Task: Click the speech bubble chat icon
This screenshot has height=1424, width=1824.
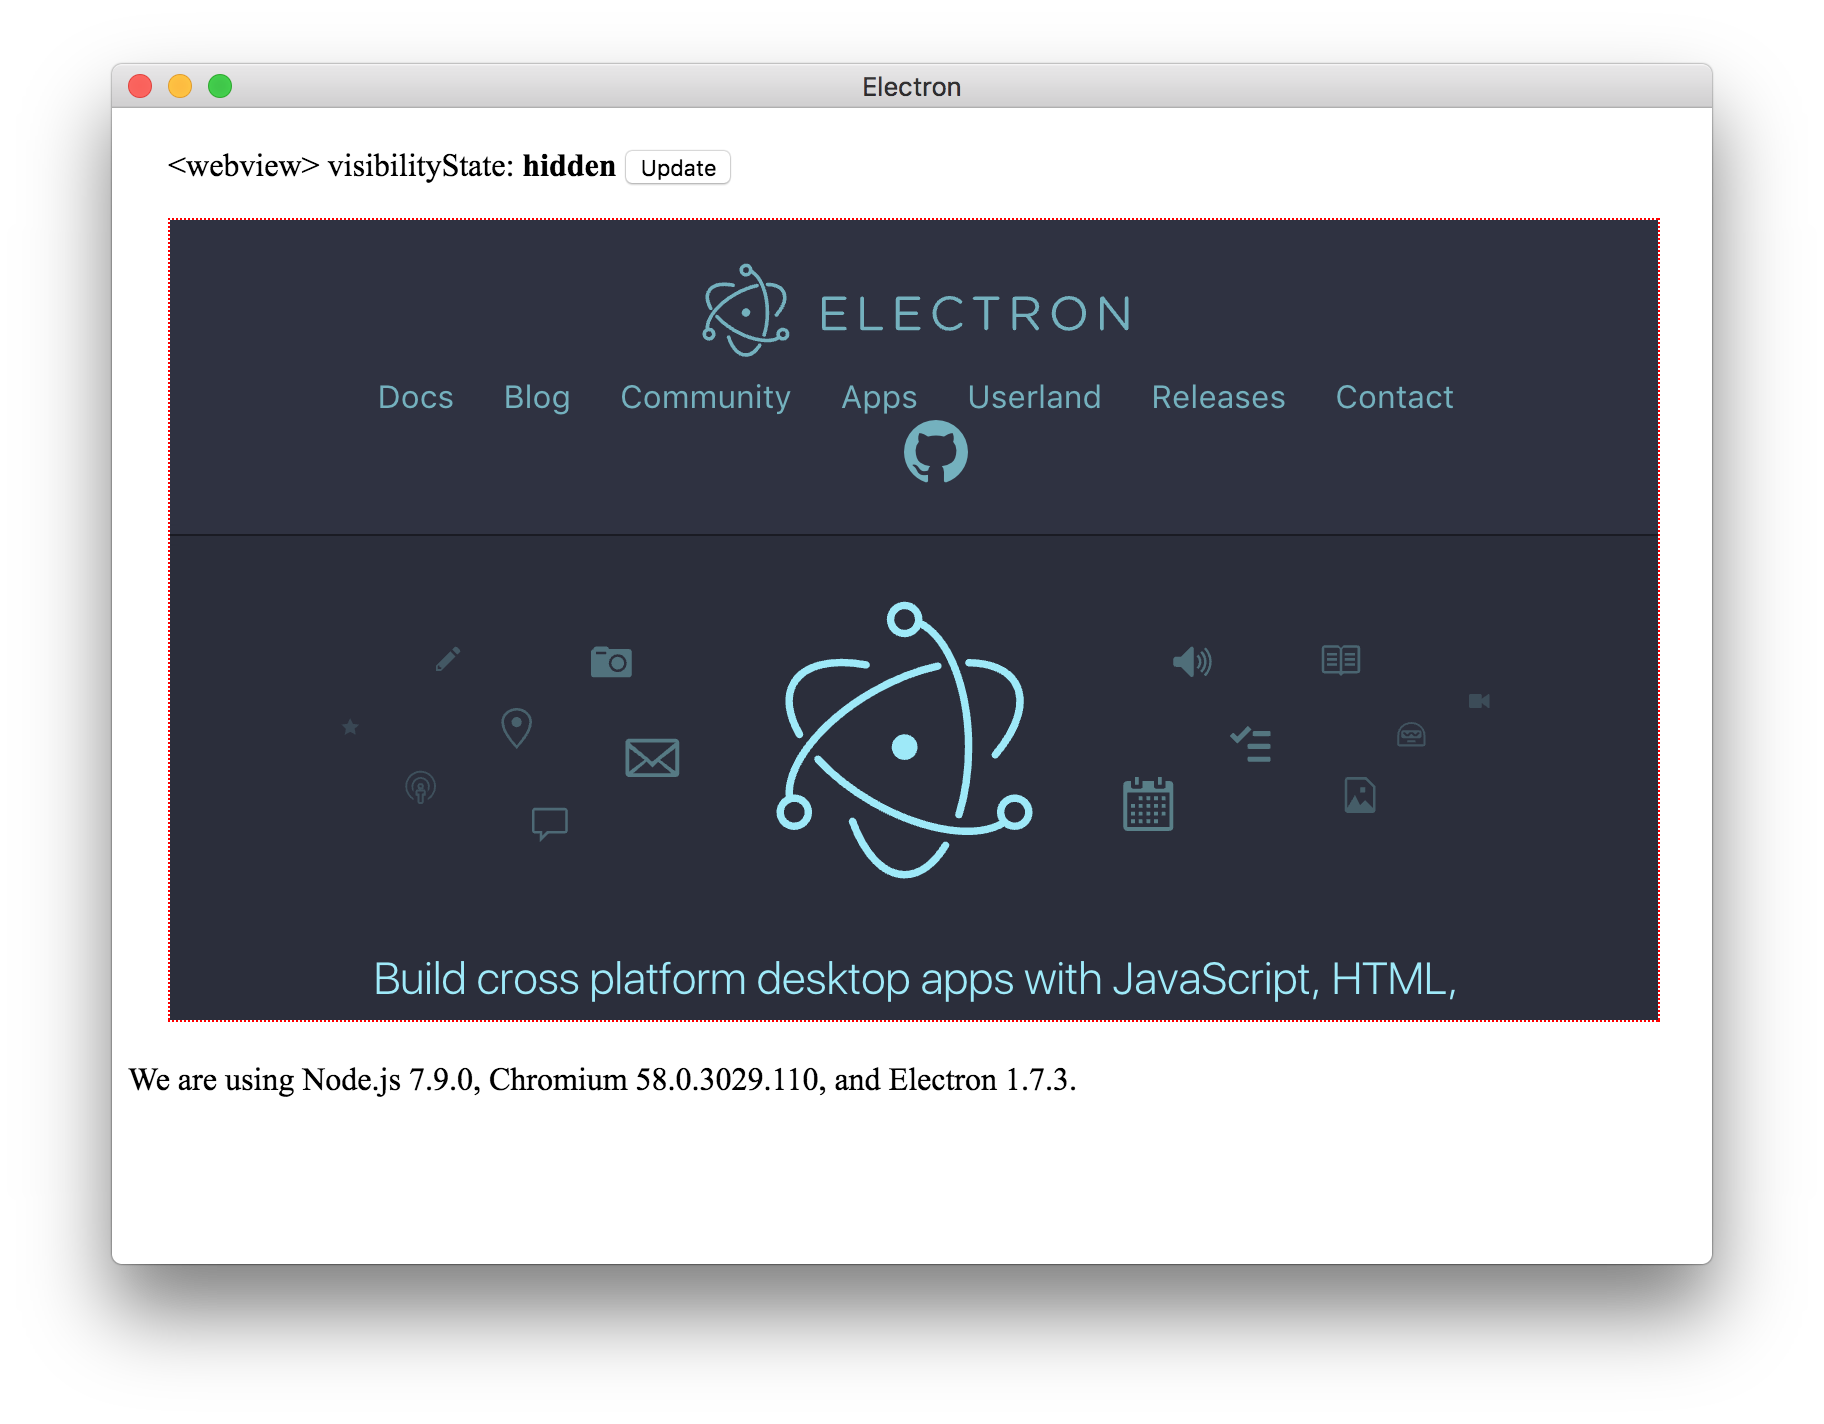Action: click(550, 823)
